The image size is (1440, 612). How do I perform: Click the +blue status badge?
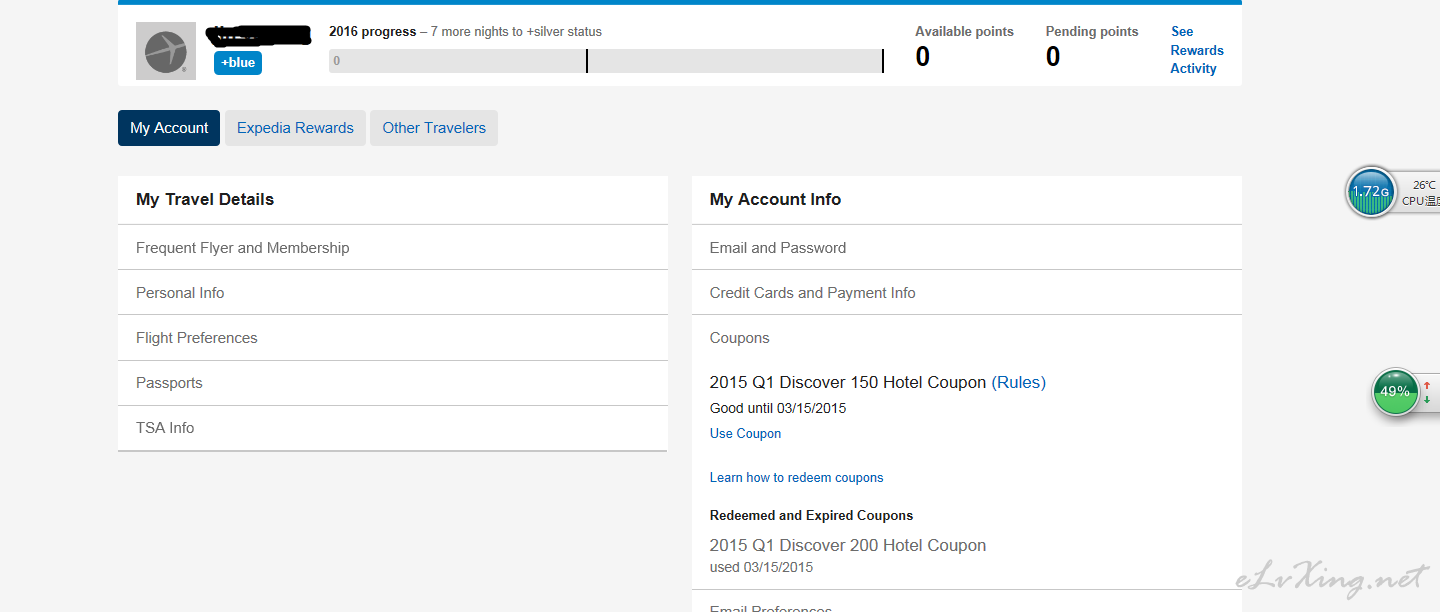[x=238, y=63]
